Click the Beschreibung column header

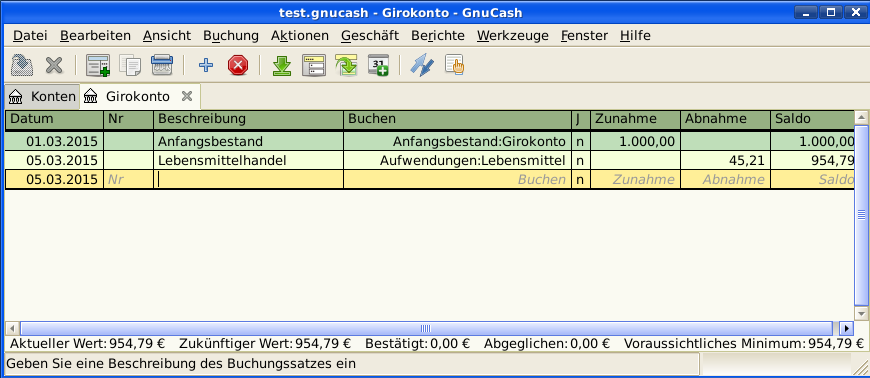coord(249,119)
